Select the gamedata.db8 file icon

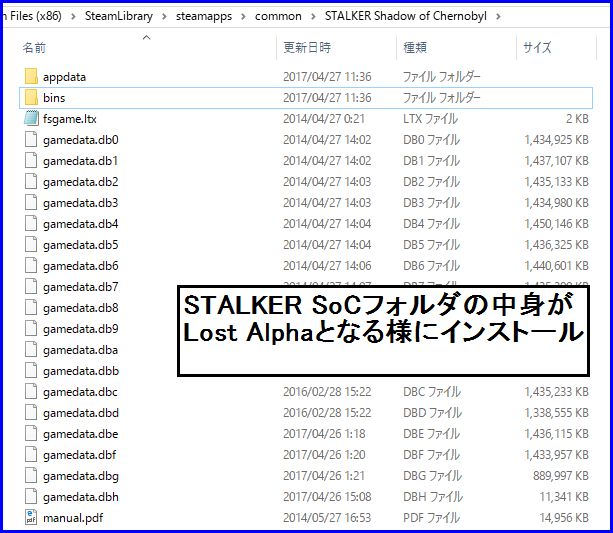[x=31, y=308]
